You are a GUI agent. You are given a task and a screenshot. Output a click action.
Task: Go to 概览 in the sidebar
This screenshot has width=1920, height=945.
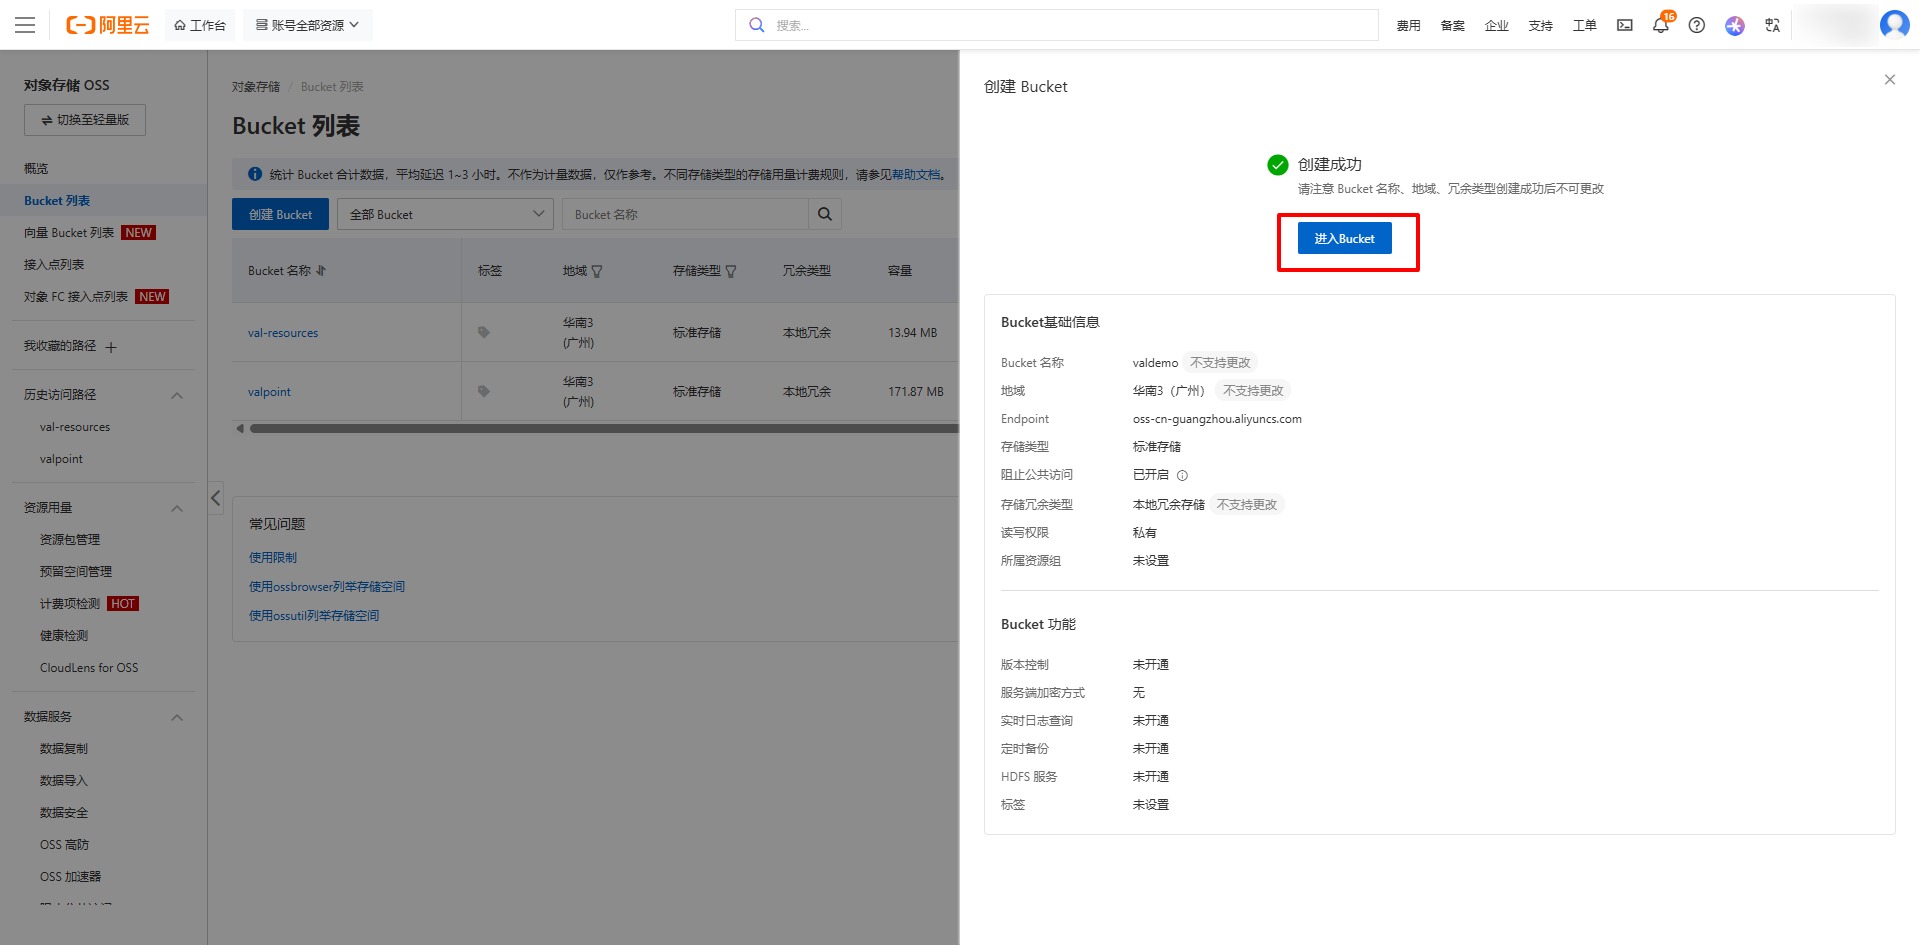[x=36, y=169]
